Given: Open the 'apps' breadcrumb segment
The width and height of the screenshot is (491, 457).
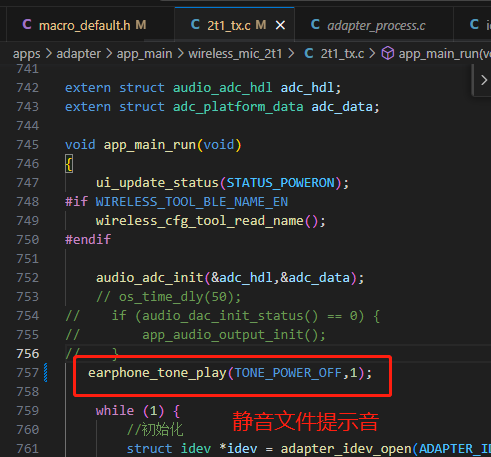Looking at the screenshot, I should 27,54.
